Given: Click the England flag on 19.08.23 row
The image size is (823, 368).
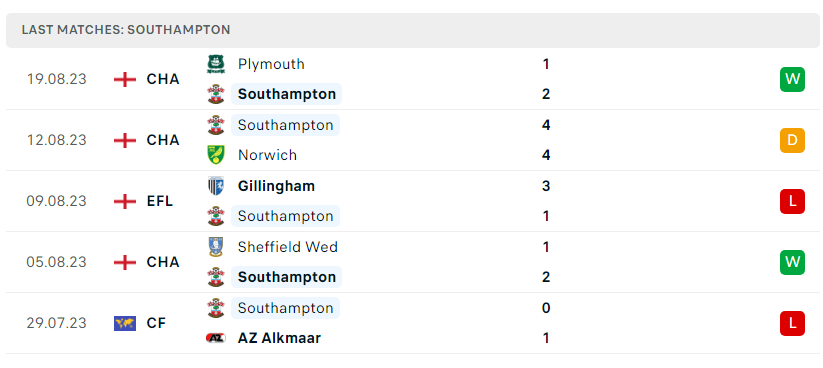Looking at the screenshot, I should tap(125, 79).
